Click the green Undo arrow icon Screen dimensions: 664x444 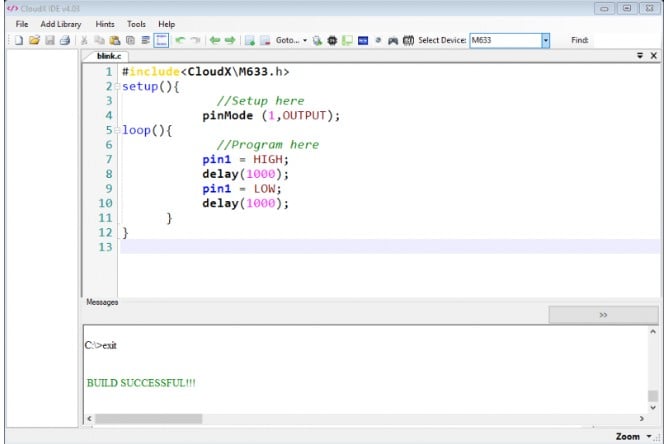[180, 41]
